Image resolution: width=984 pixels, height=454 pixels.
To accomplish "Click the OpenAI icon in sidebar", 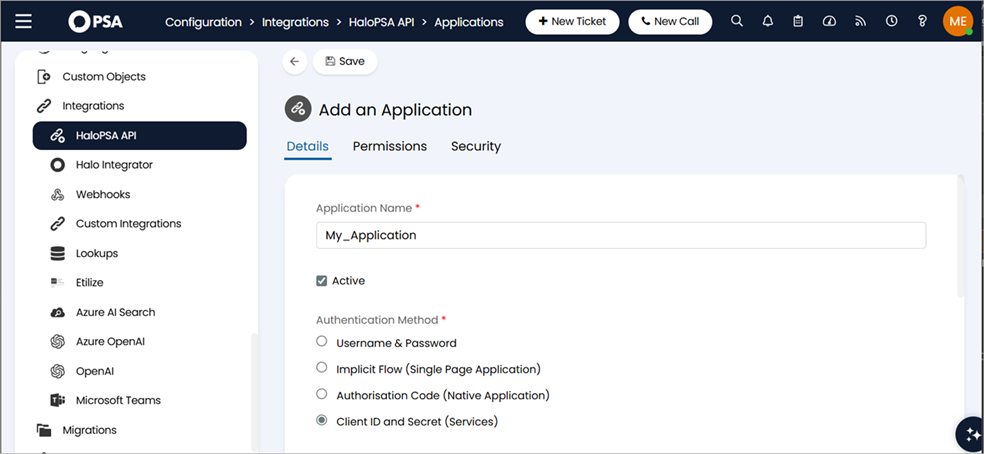I will (x=57, y=371).
